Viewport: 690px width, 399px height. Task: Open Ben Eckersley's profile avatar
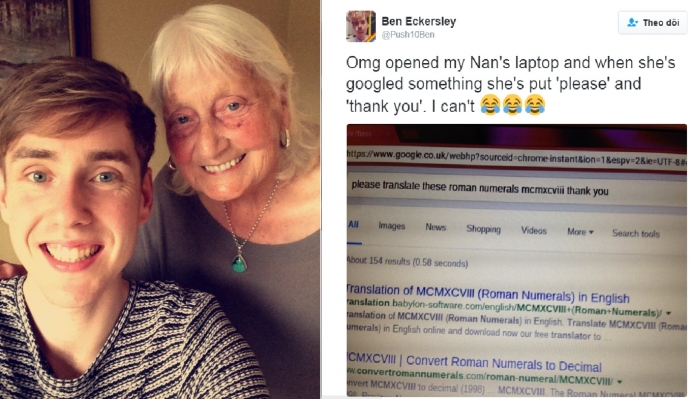coord(361,26)
